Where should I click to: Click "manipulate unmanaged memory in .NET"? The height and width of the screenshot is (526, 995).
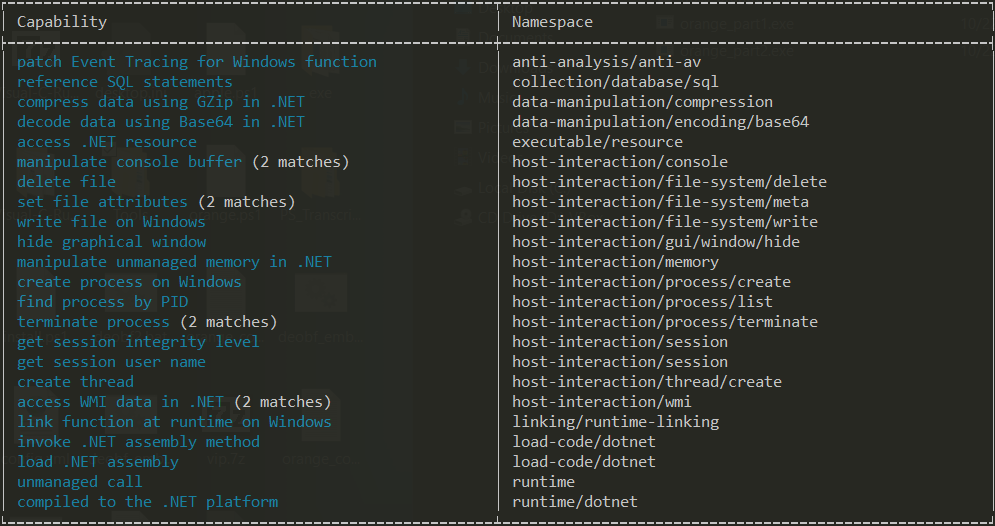coord(174,262)
